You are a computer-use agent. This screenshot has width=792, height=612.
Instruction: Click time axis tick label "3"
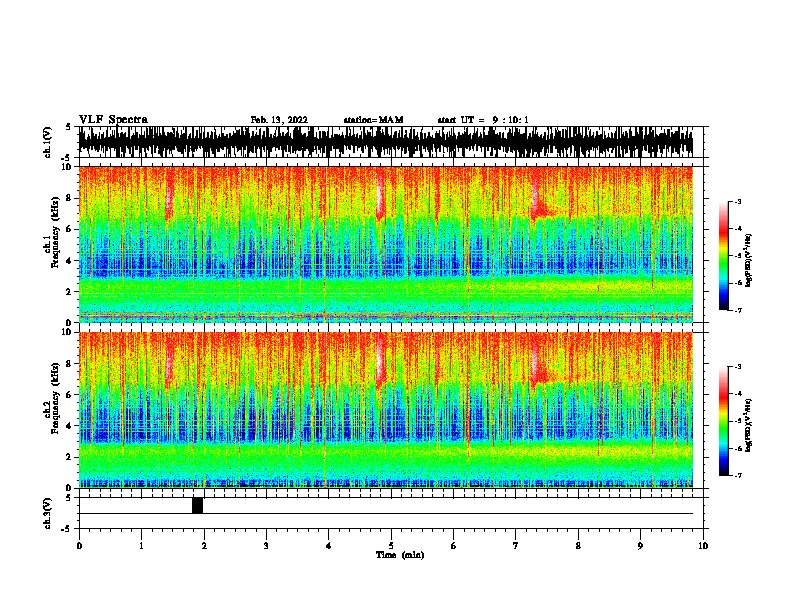(x=266, y=546)
